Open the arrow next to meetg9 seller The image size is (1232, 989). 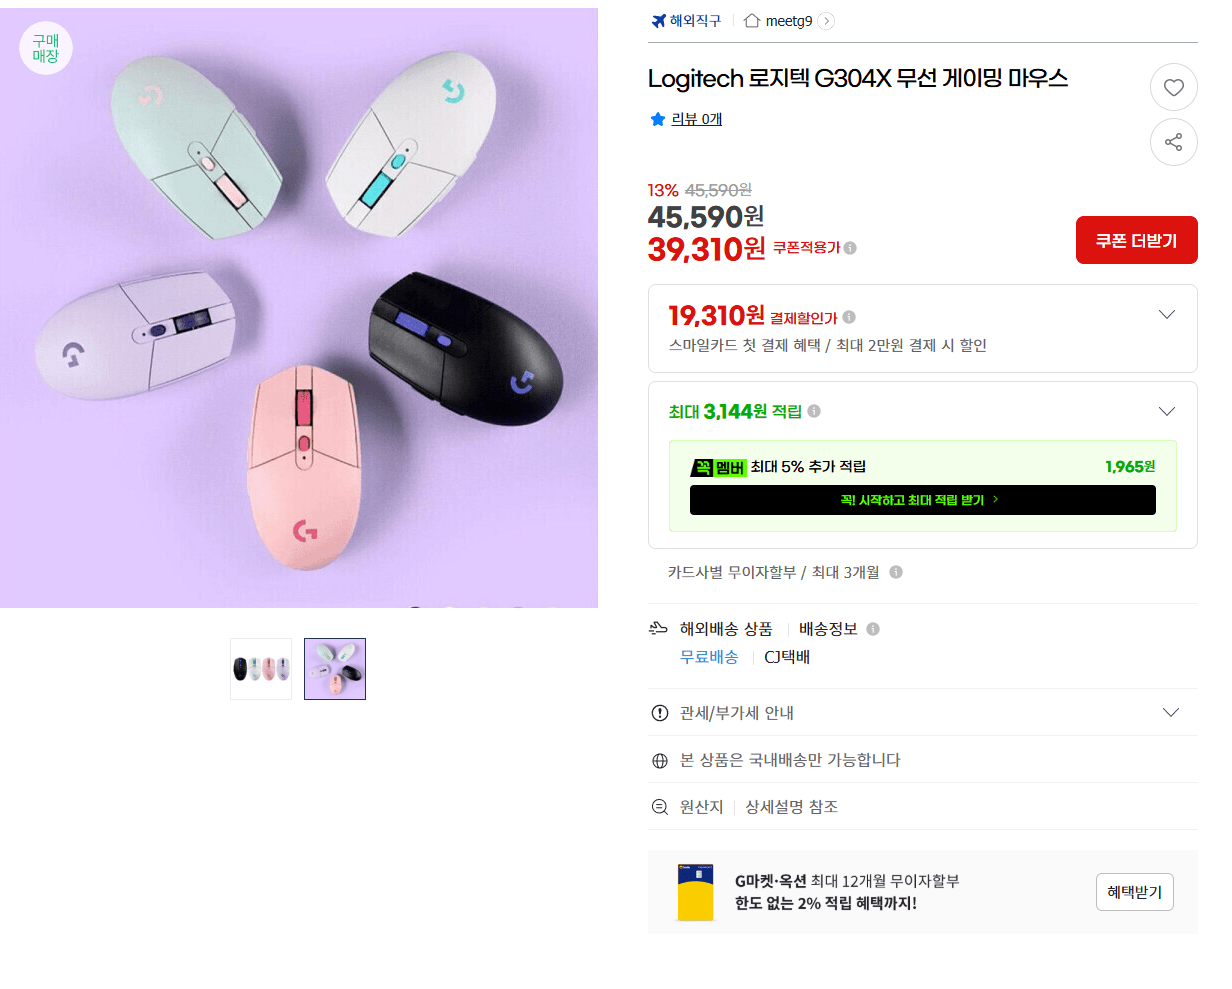825,20
